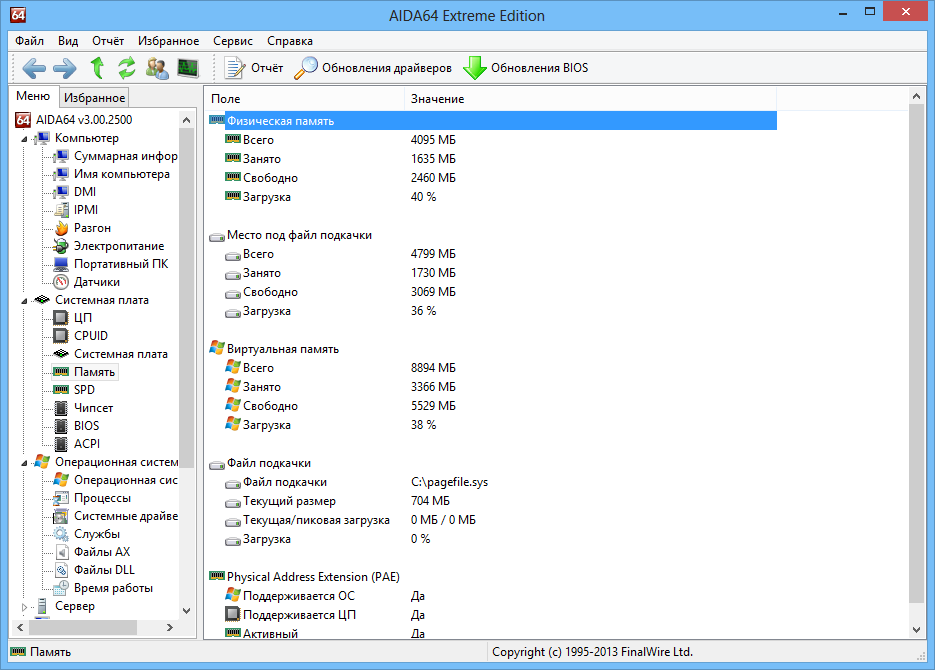This screenshot has width=935, height=670.
Task: Click the Отчёт report toolbar button
Action: point(253,68)
